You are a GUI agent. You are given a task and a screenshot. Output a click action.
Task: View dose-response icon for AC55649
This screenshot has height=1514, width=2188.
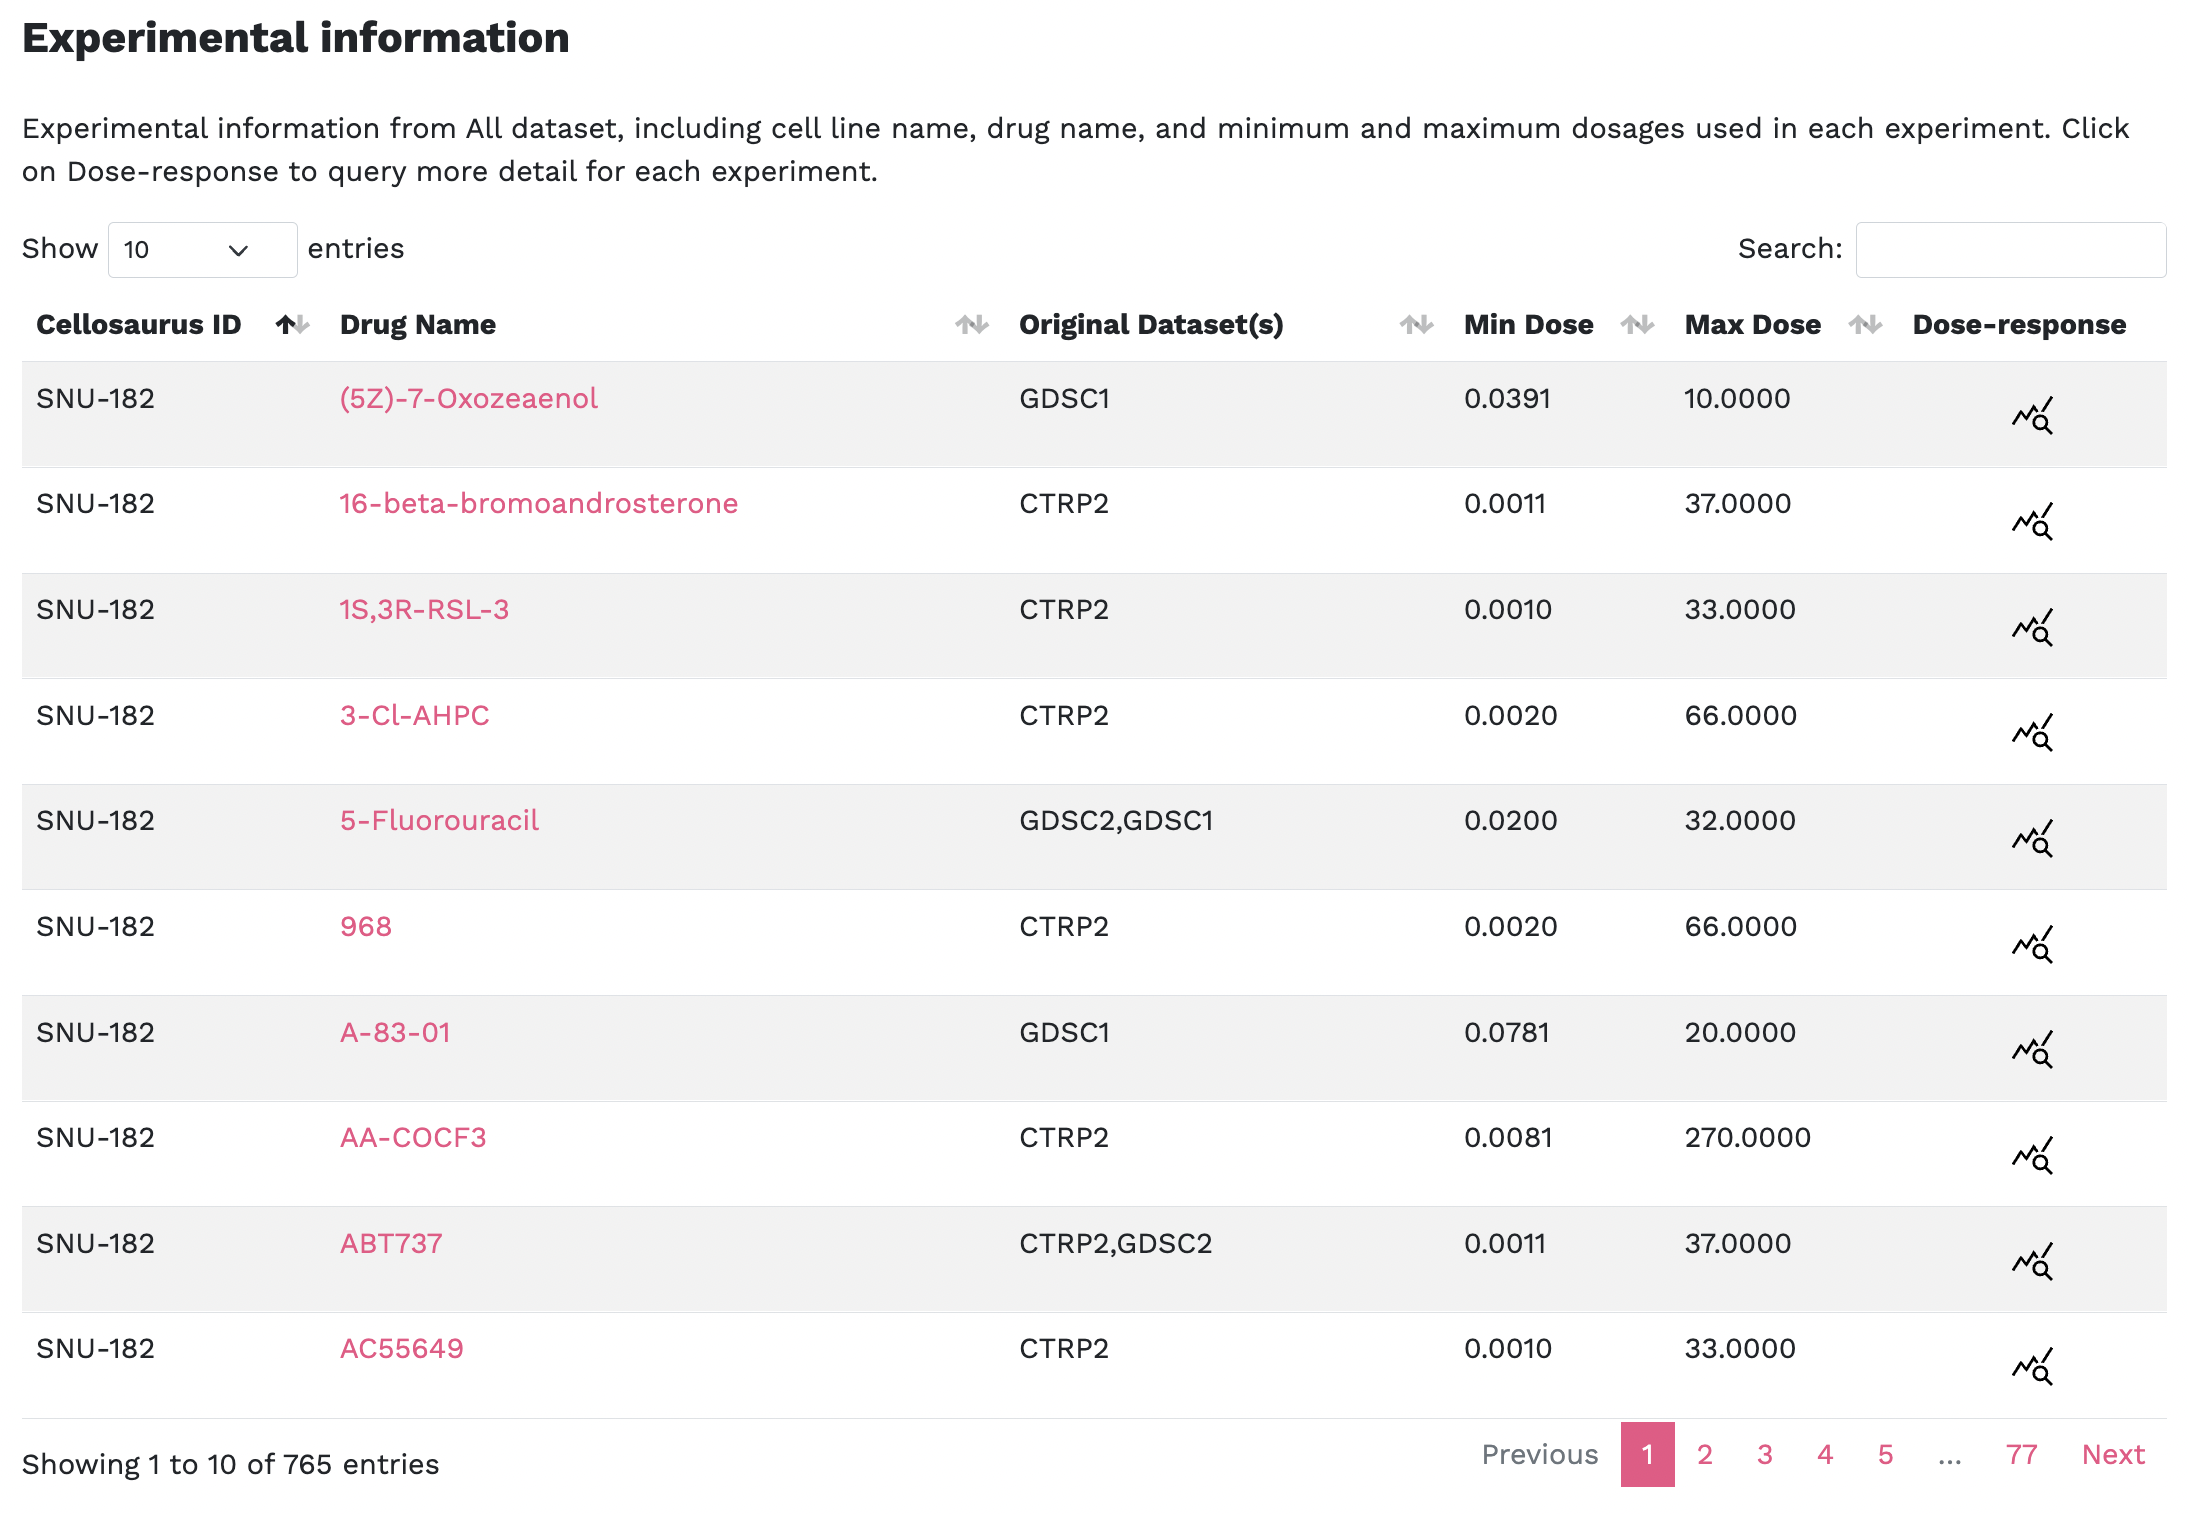2032,1366
